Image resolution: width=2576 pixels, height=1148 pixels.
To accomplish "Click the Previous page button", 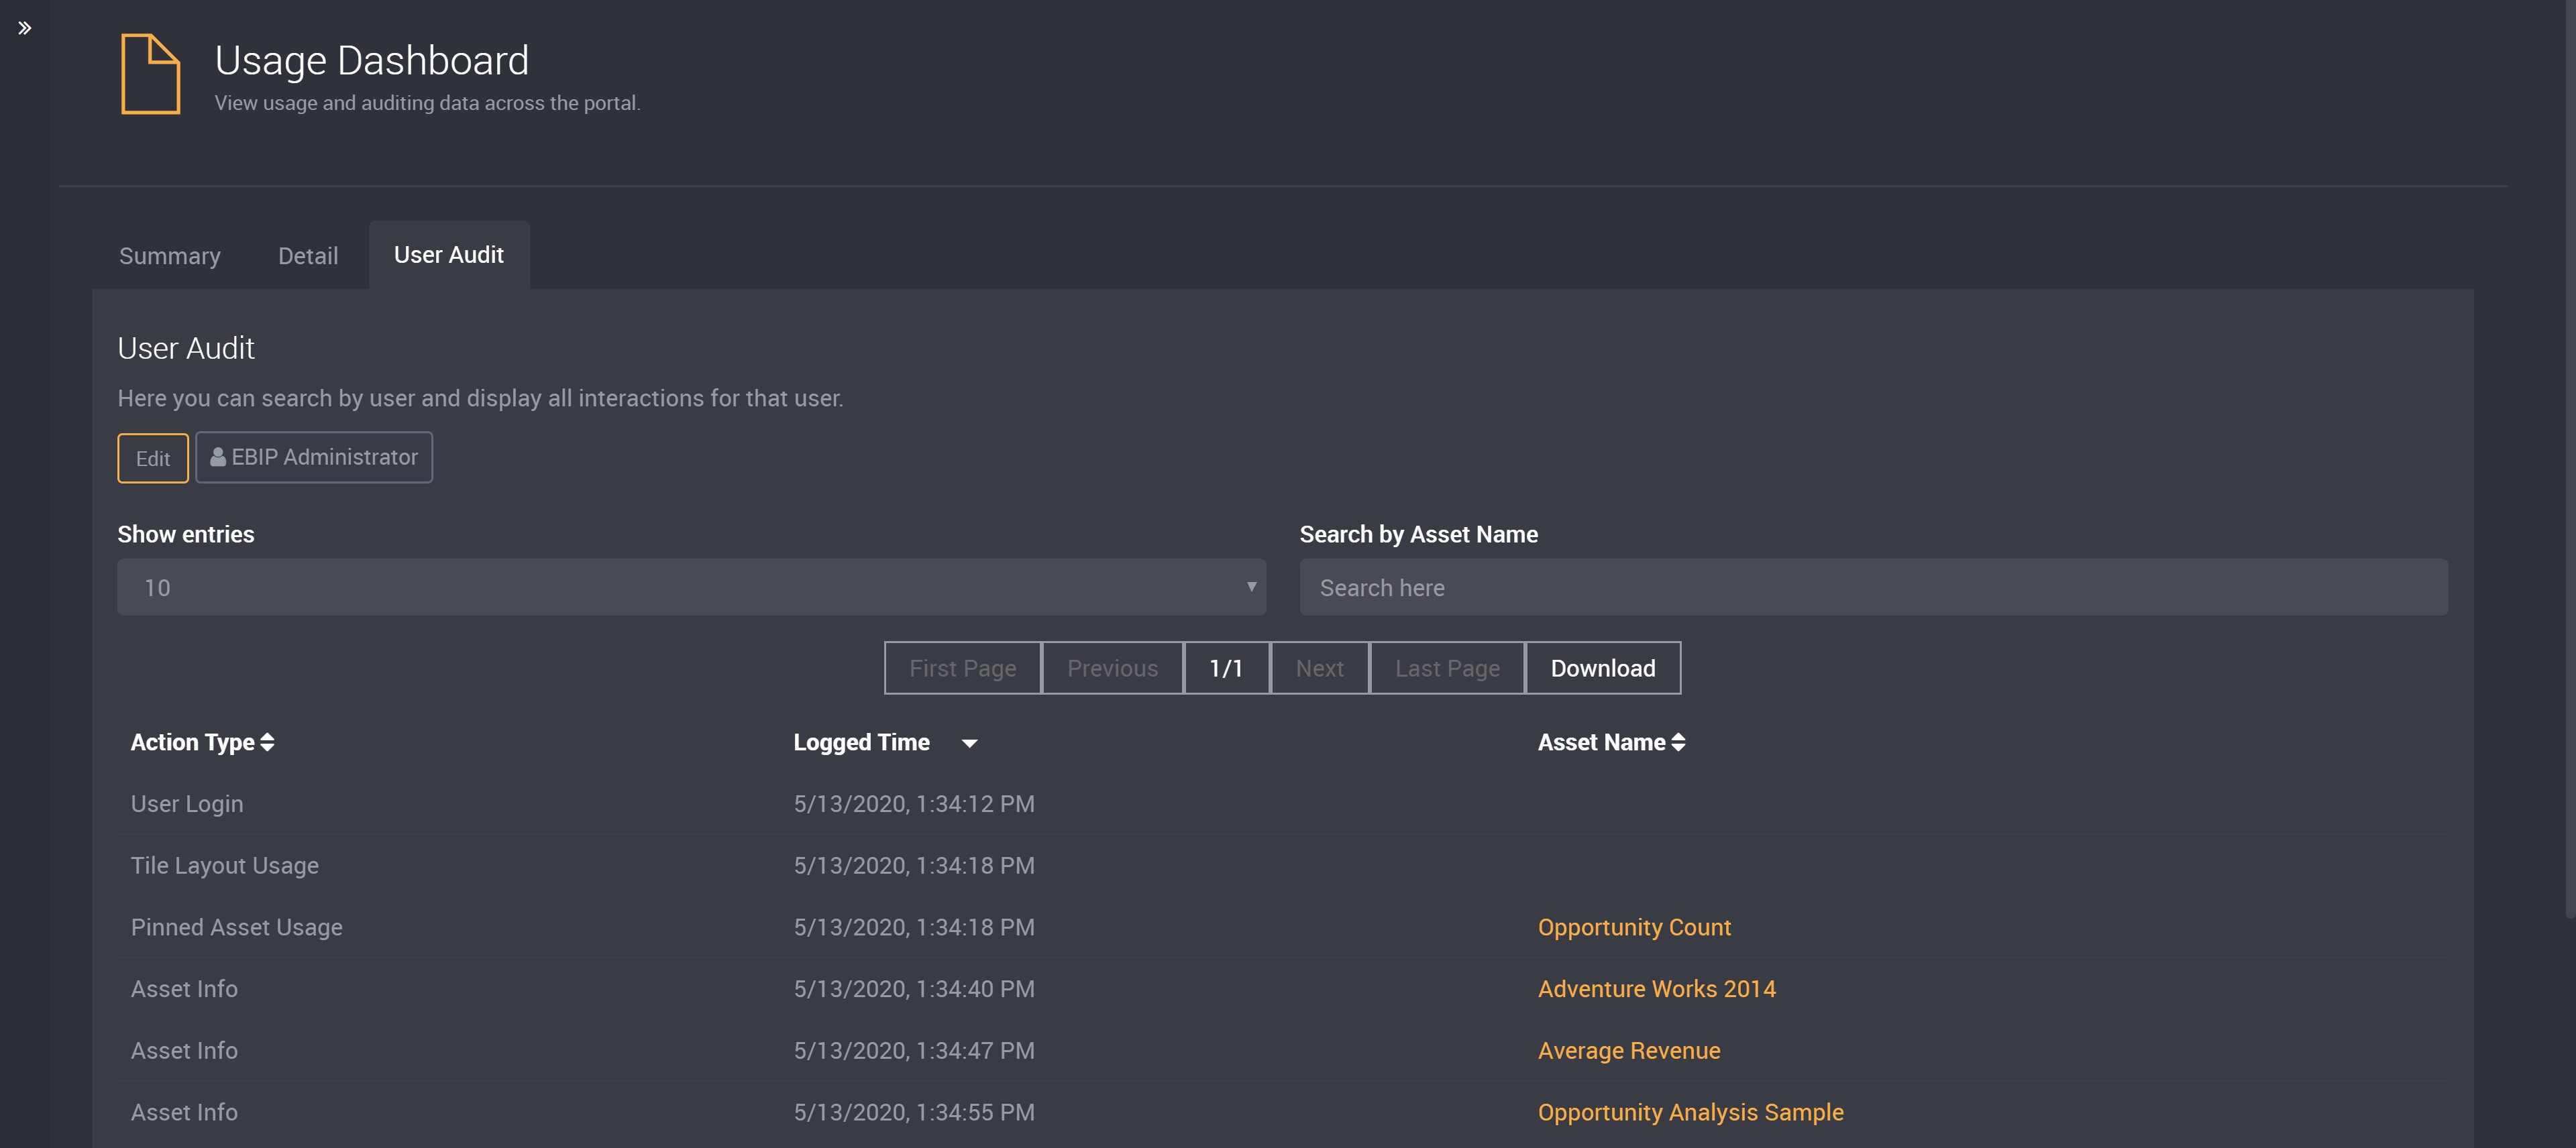I will coord(1112,668).
